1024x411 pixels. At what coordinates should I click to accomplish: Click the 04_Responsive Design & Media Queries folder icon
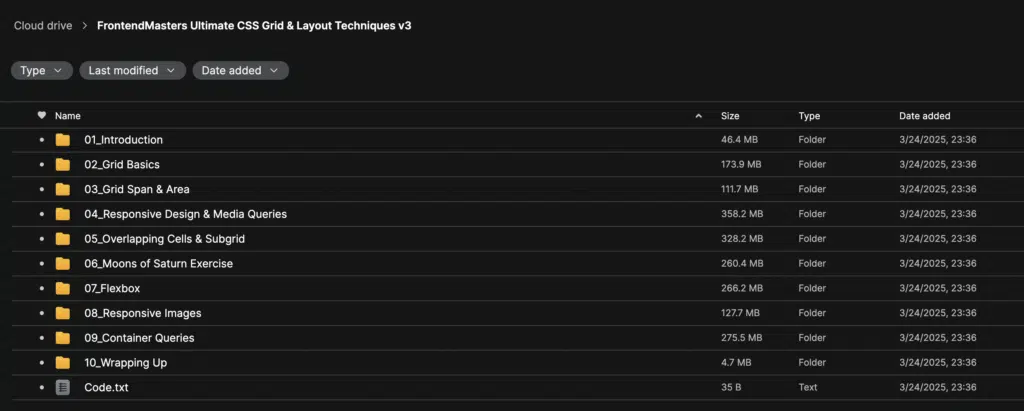tap(63, 214)
